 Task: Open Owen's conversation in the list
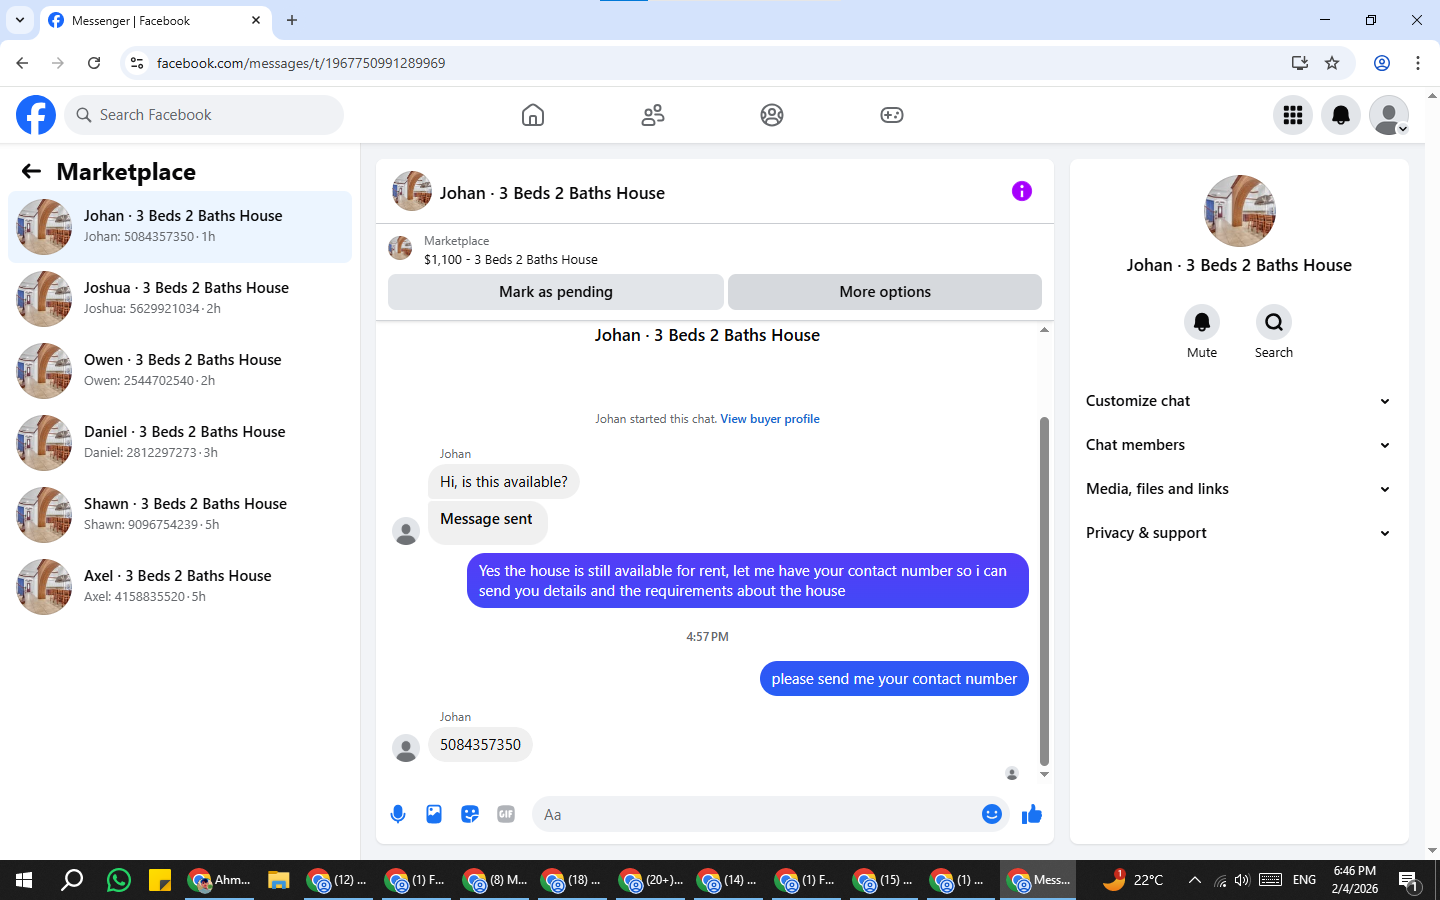180,371
